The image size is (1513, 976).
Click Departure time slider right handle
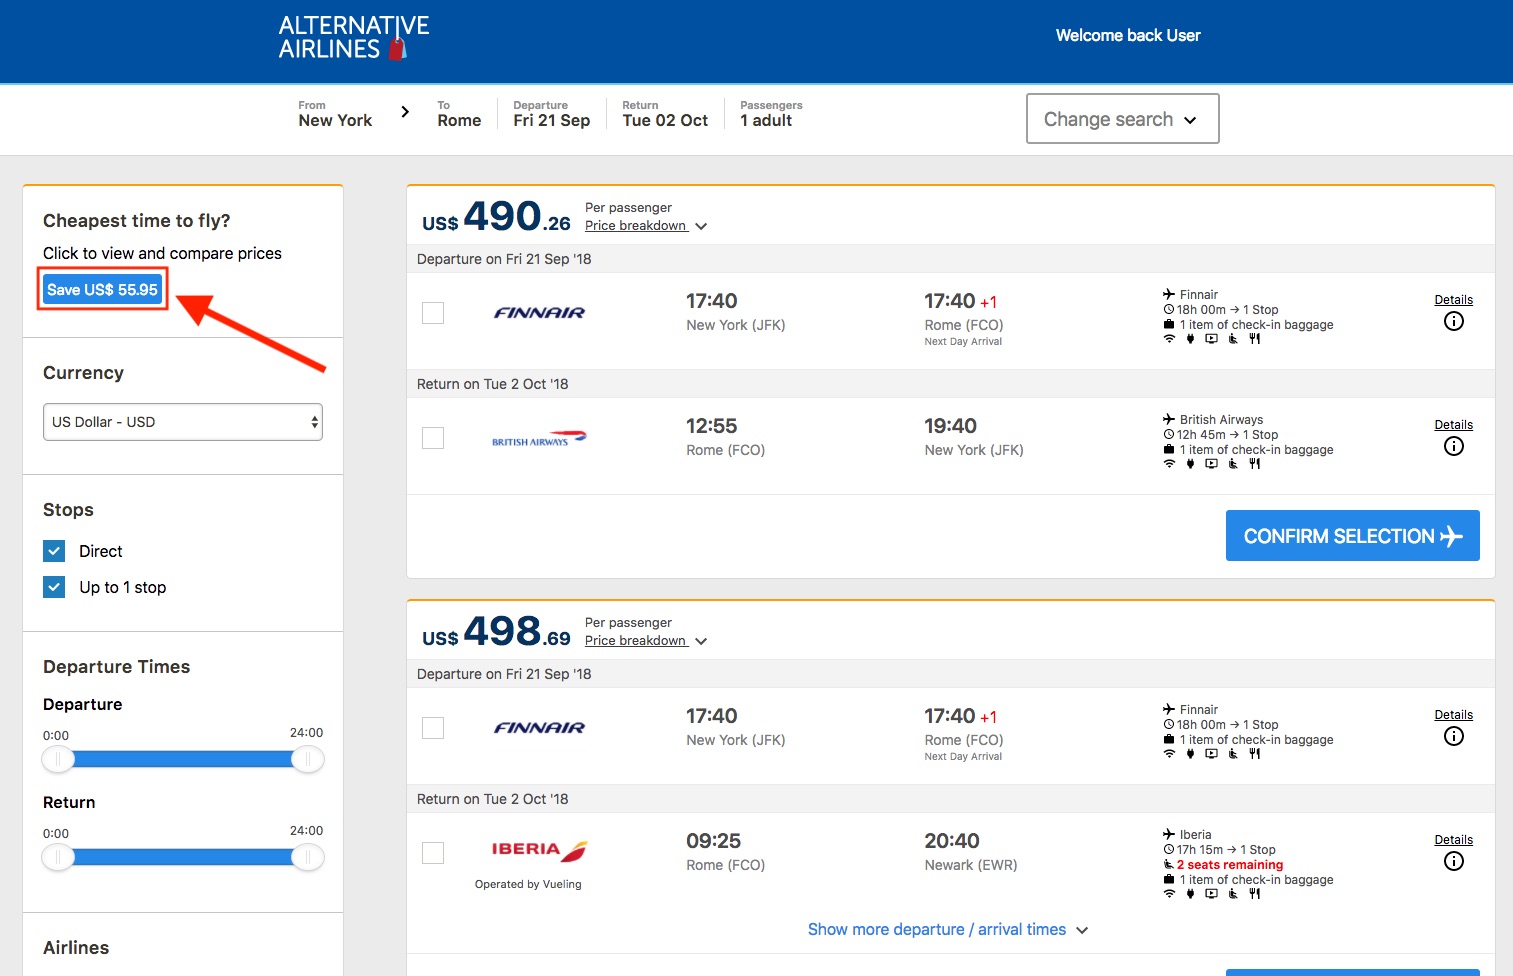[308, 760]
